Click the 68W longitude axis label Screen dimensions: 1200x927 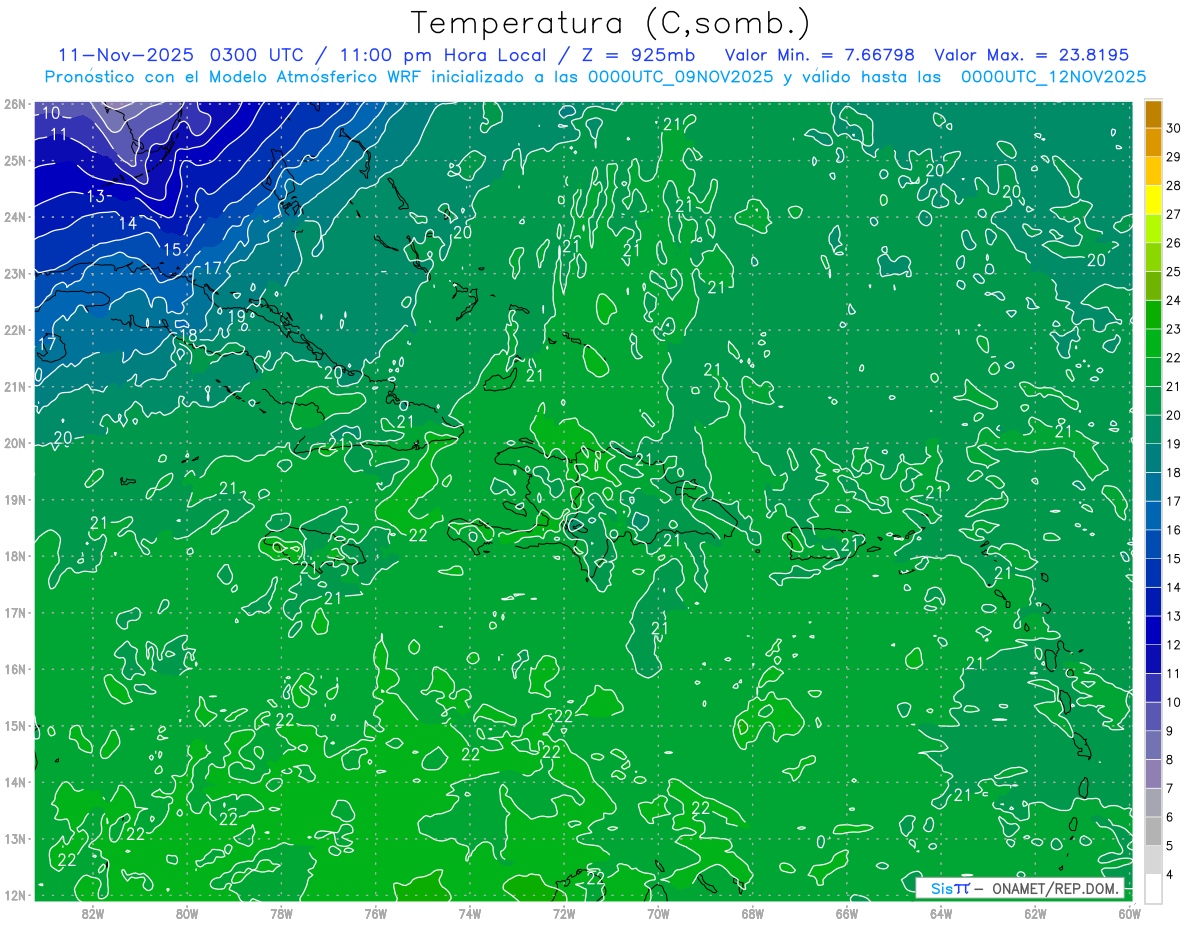(x=752, y=913)
